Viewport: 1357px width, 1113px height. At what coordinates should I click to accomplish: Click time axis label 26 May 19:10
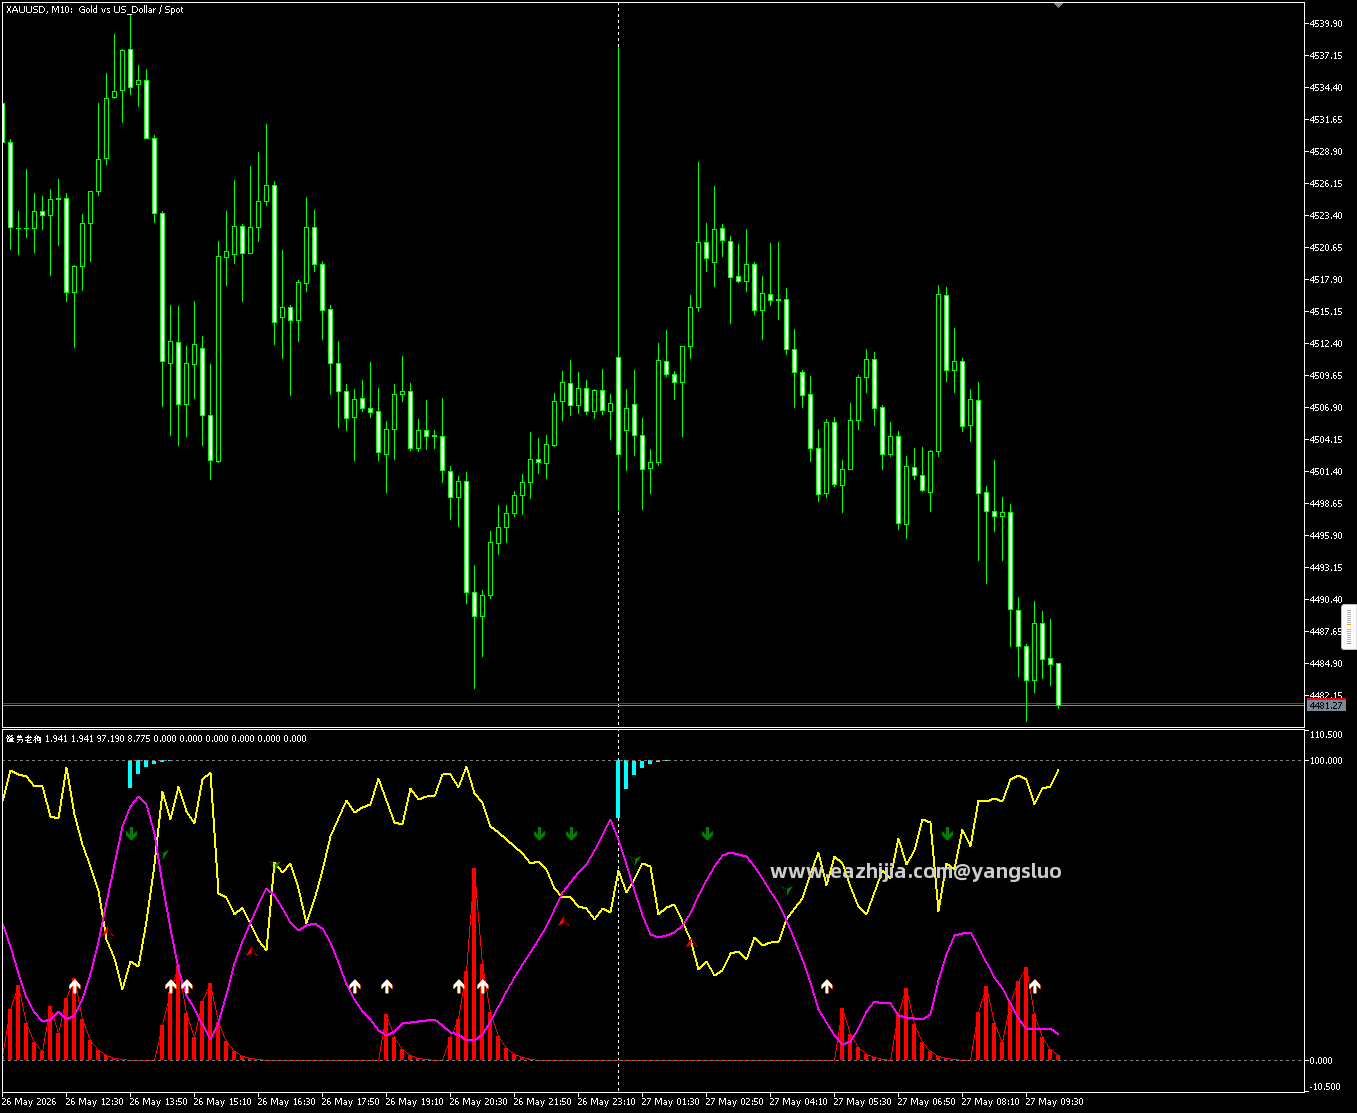tap(415, 1102)
